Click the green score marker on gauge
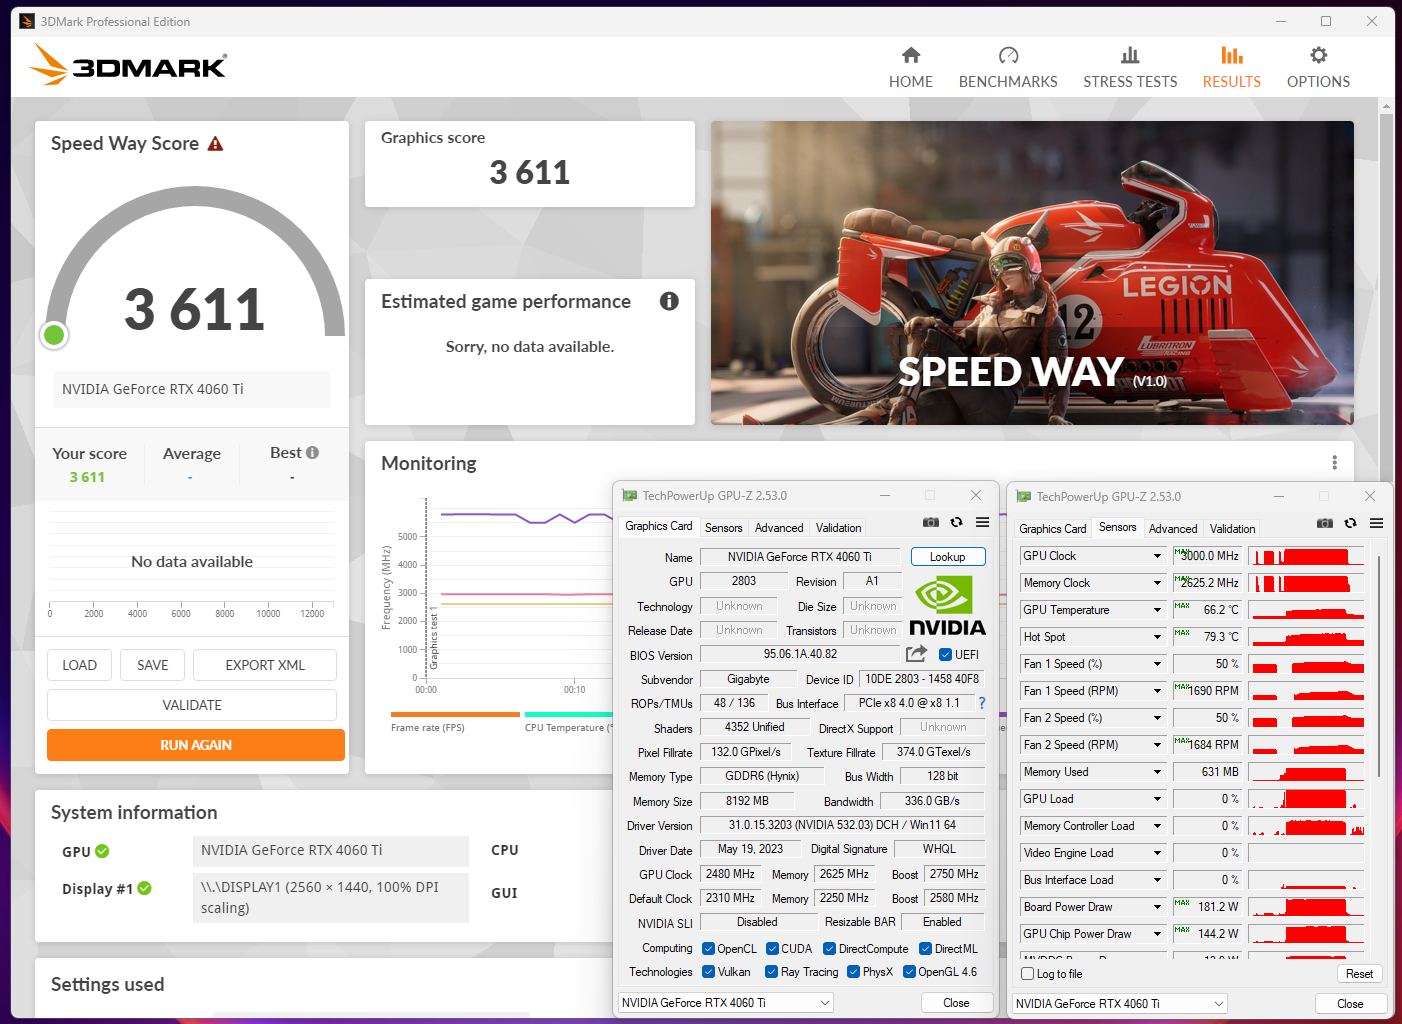The width and height of the screenshot is (1402, 1024). [x=55, y=335]
